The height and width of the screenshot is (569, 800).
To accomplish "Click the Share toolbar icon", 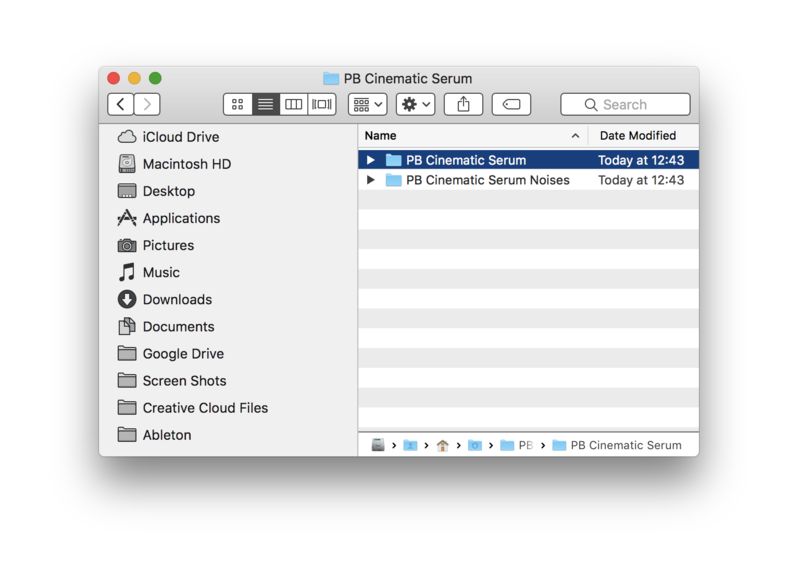I will [463, 104].
